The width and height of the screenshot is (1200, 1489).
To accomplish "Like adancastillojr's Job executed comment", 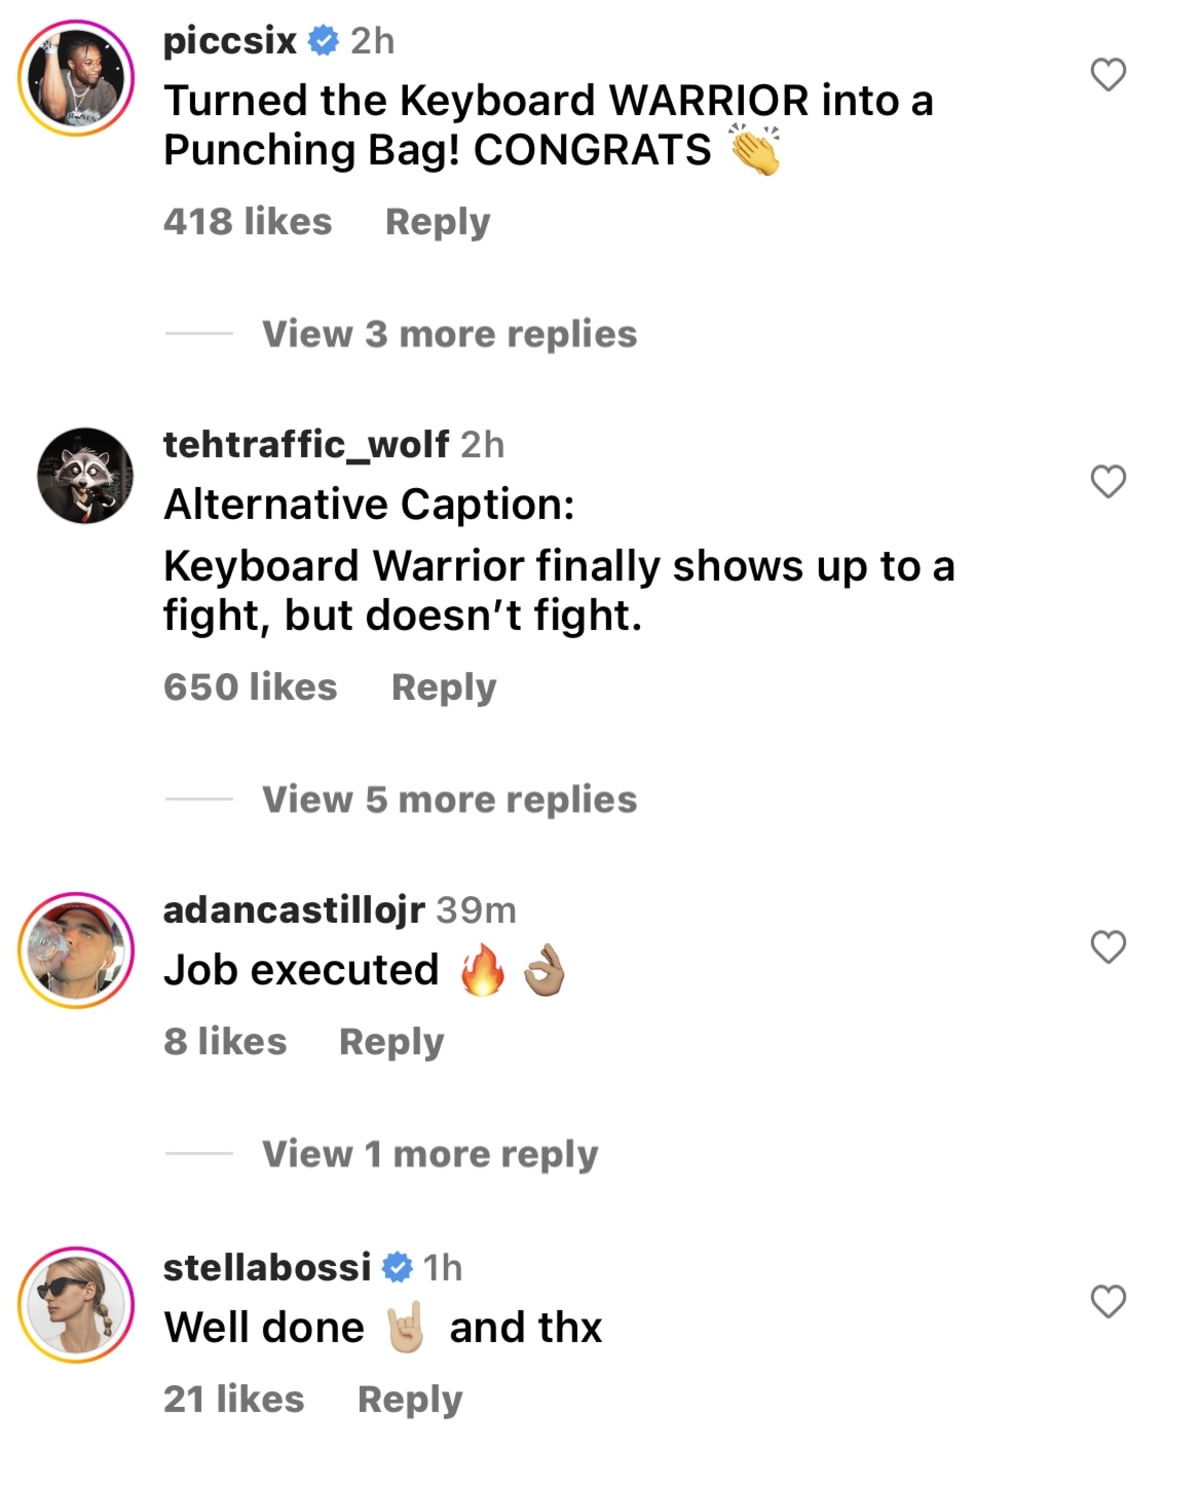I will pos(1107,947).
